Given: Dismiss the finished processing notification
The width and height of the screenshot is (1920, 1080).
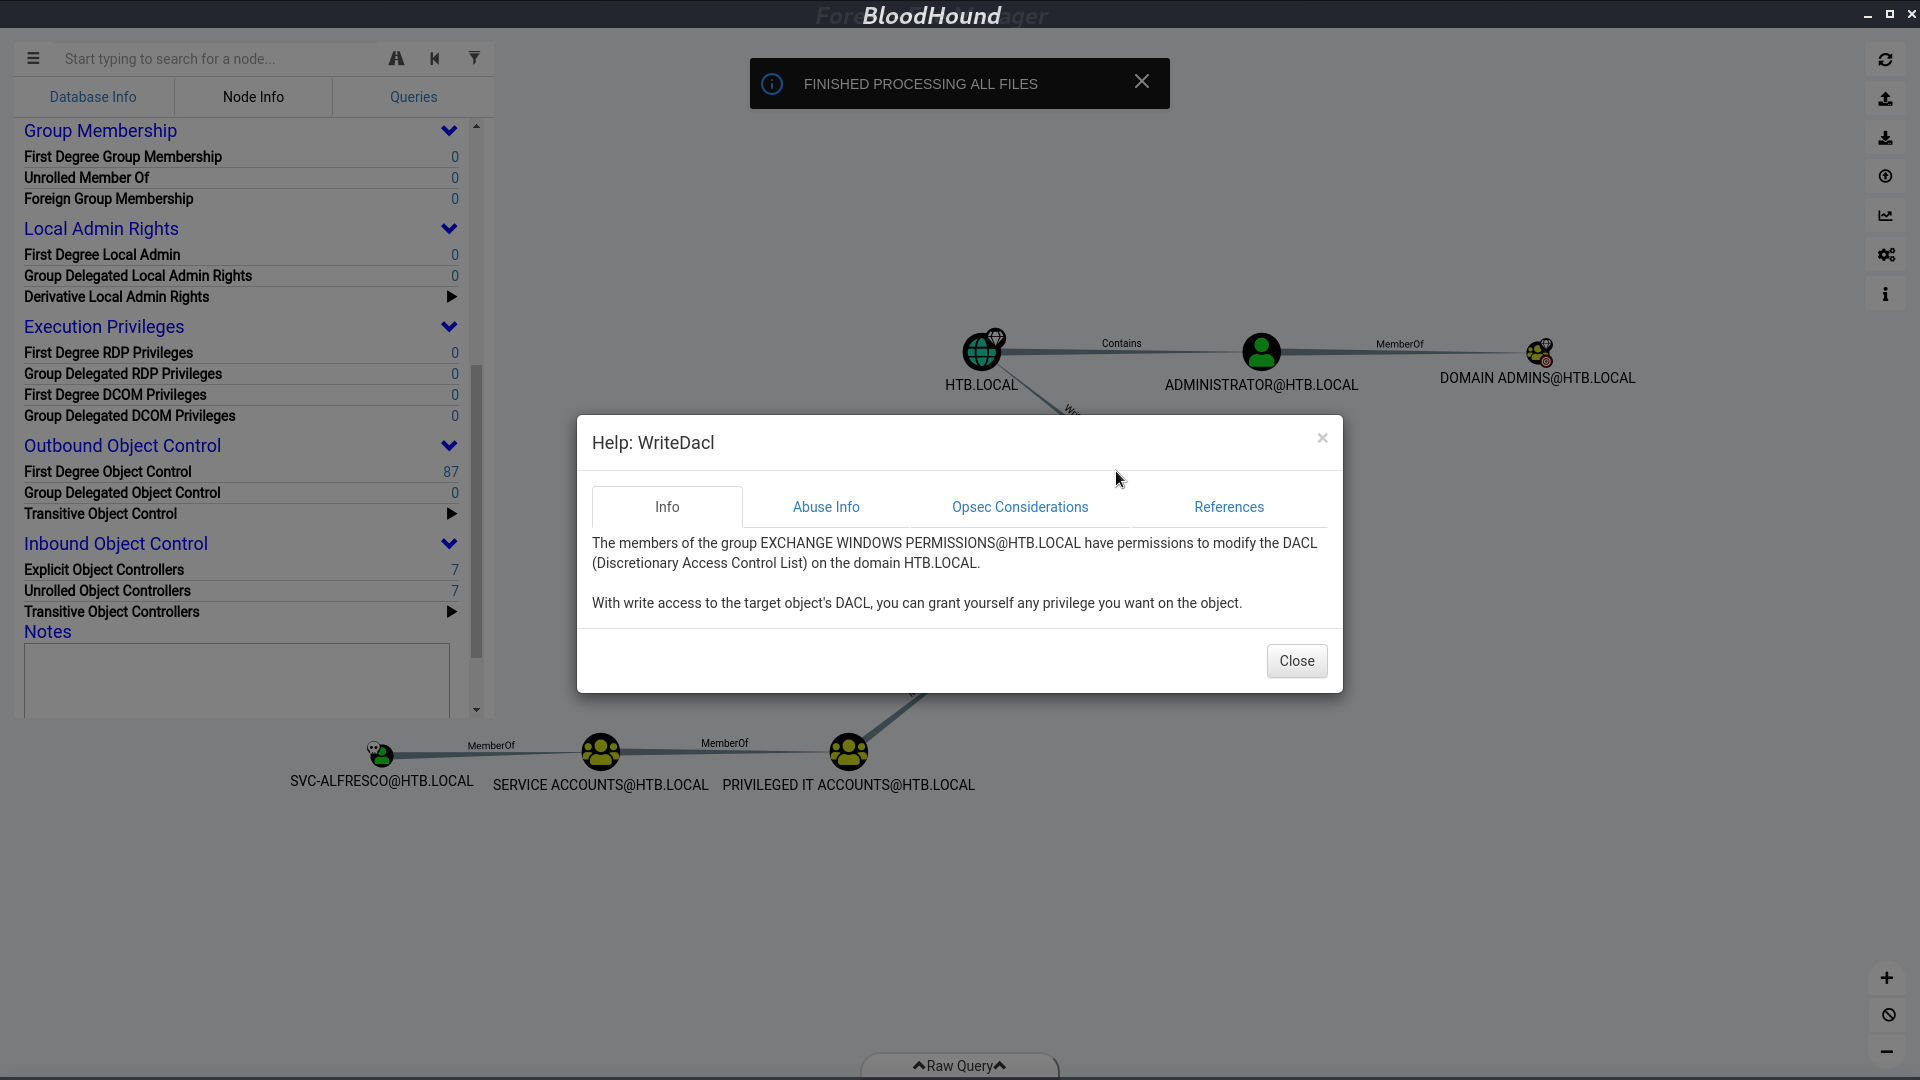Looking at the screenshot, I should 1142,82.
